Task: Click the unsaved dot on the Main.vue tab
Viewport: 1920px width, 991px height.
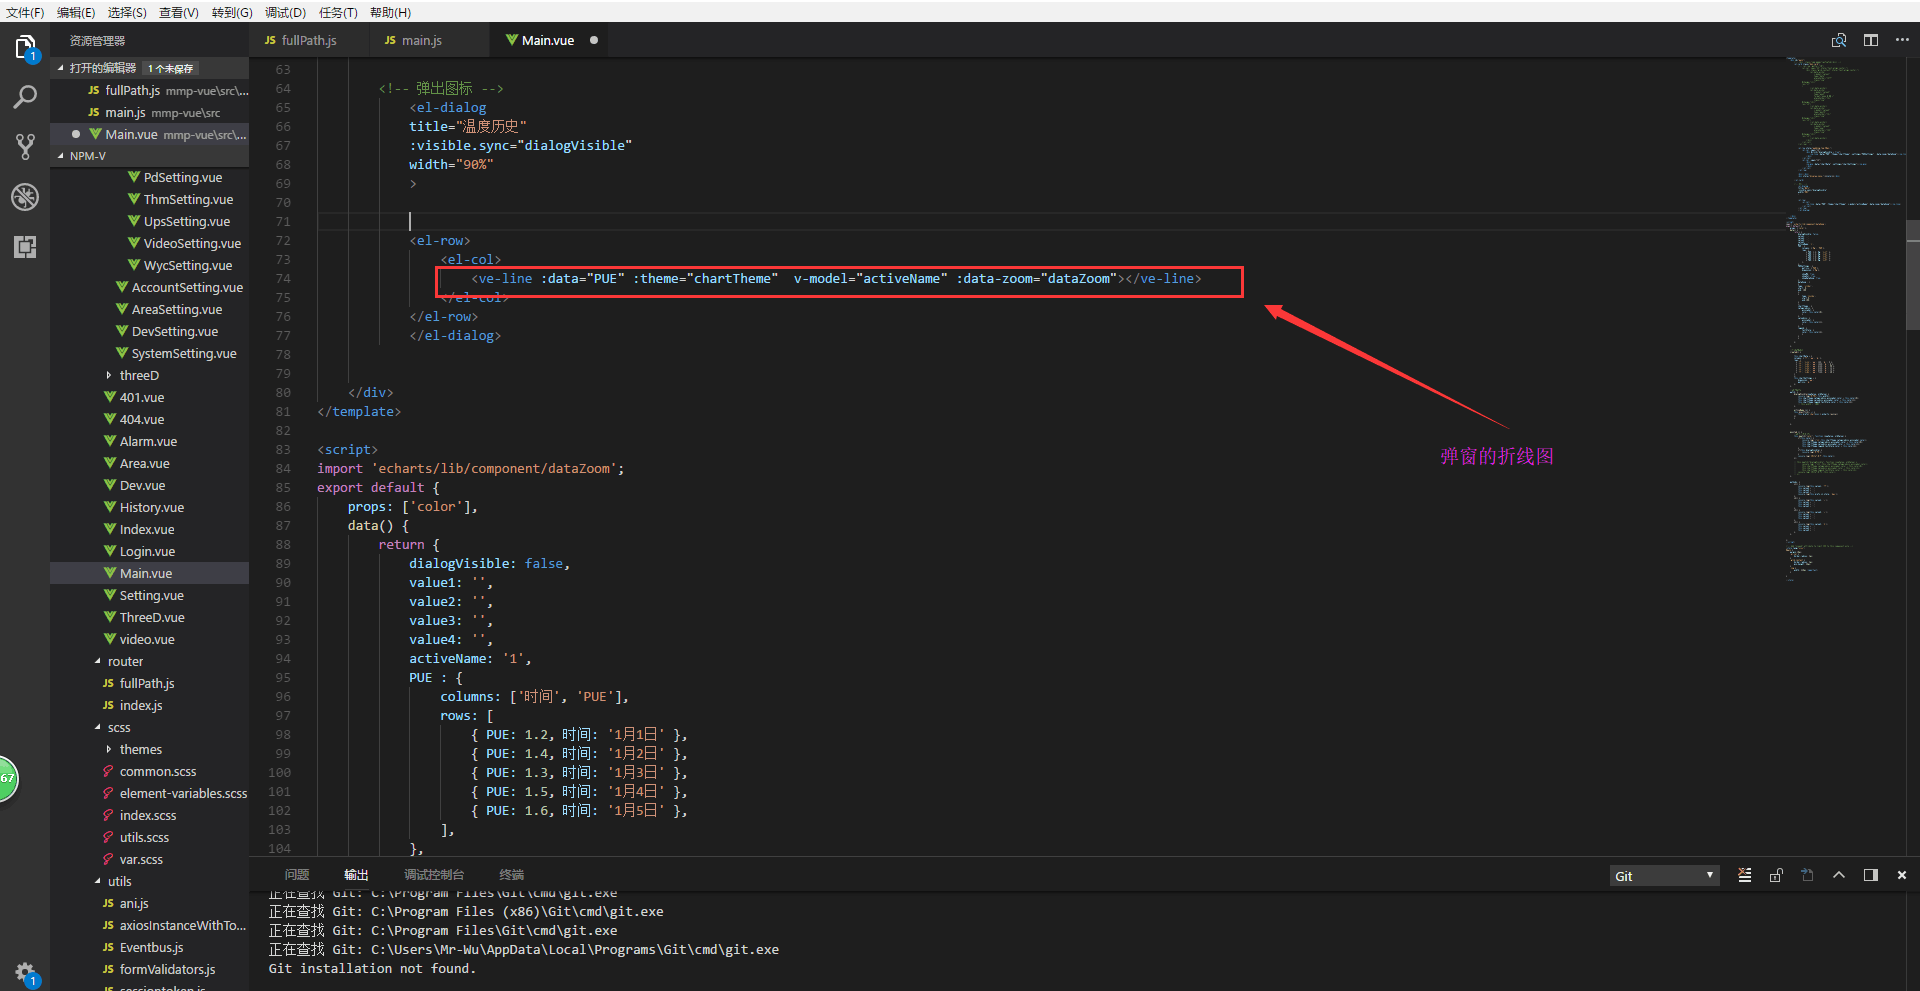Action: pos(594,40)
